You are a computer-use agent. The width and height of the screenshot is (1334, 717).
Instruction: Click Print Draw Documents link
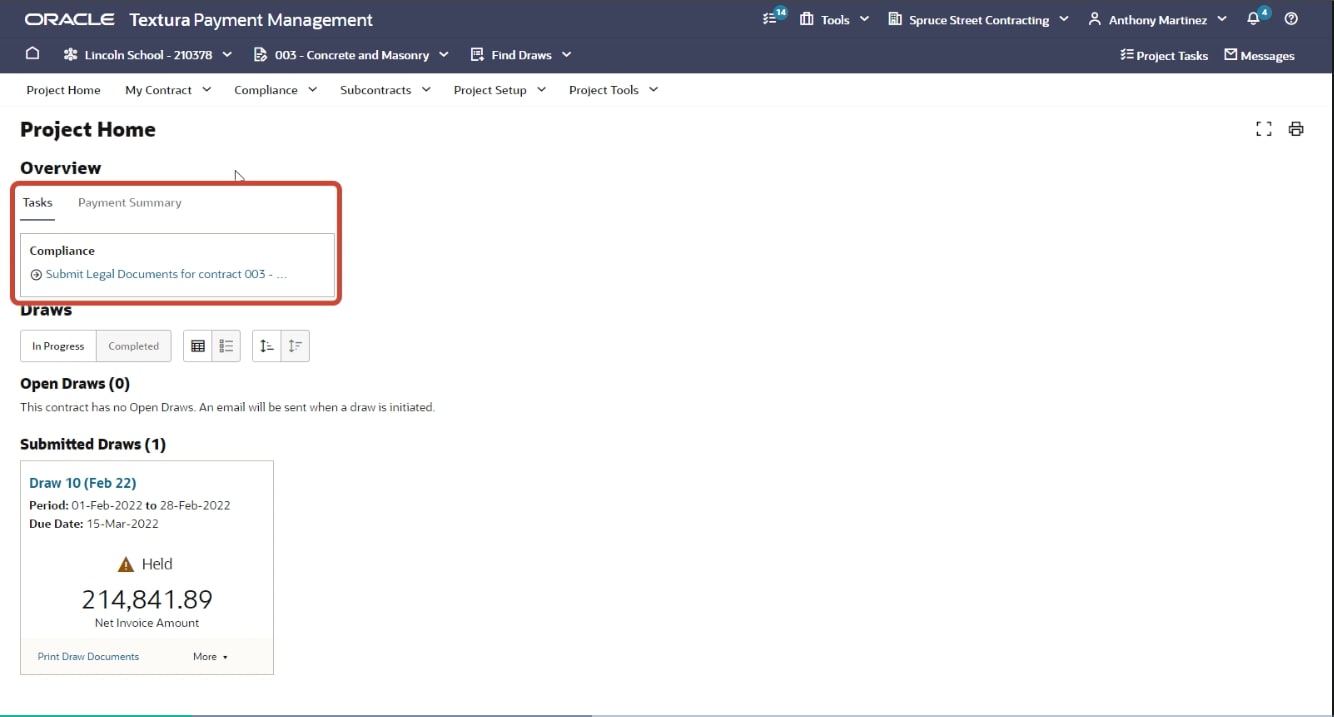tap(88, 657)
